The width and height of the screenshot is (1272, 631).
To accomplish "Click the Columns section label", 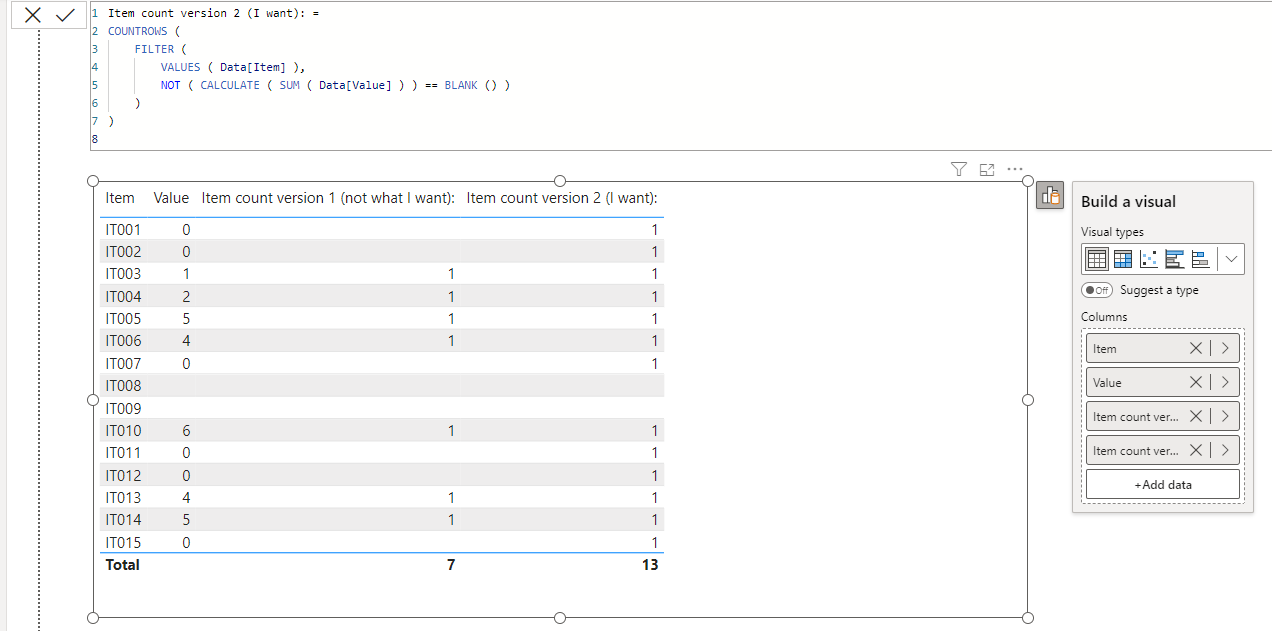I will [1104, 317].
